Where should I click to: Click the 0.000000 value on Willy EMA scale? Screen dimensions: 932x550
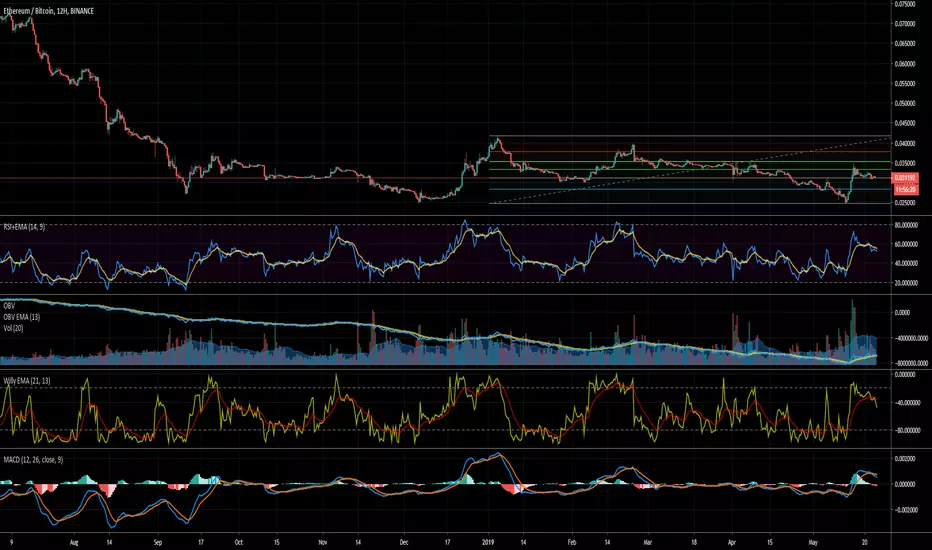[905, 374]
